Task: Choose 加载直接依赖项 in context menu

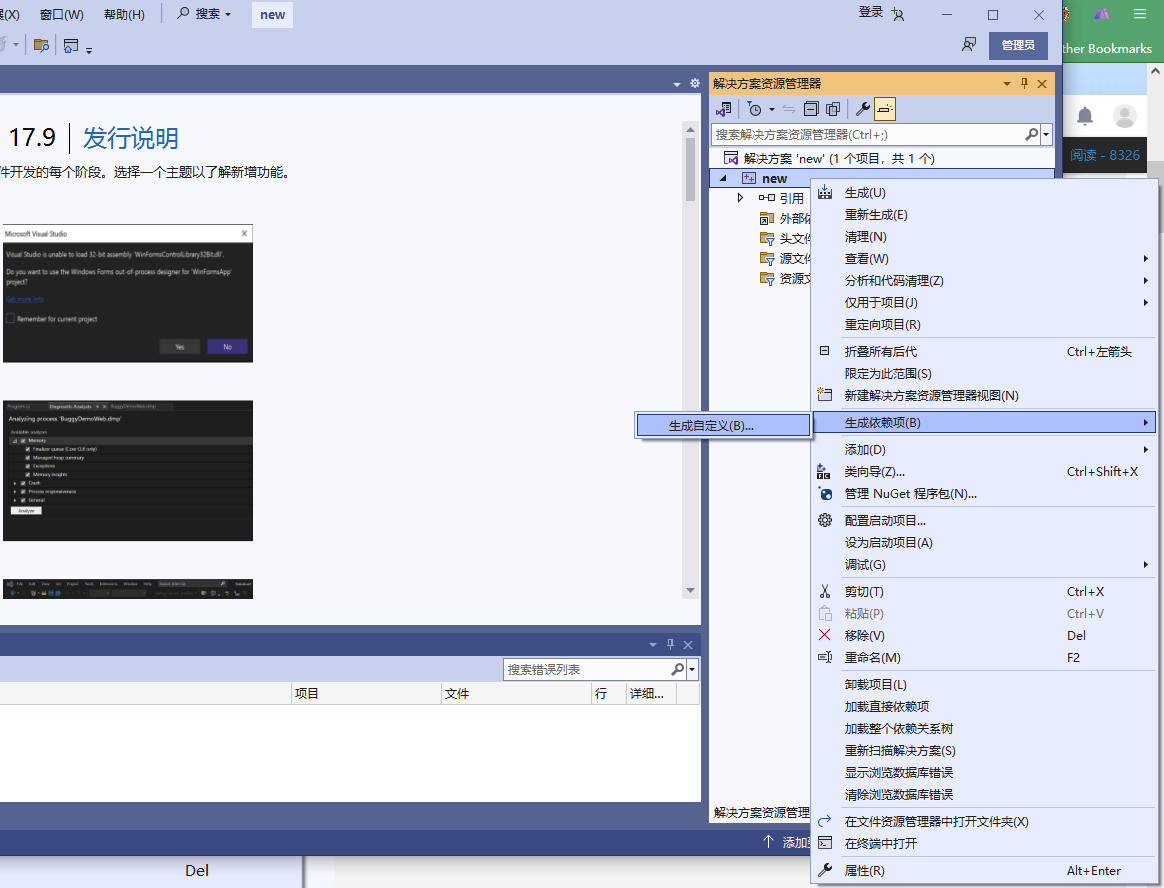Action: (984, 706)
